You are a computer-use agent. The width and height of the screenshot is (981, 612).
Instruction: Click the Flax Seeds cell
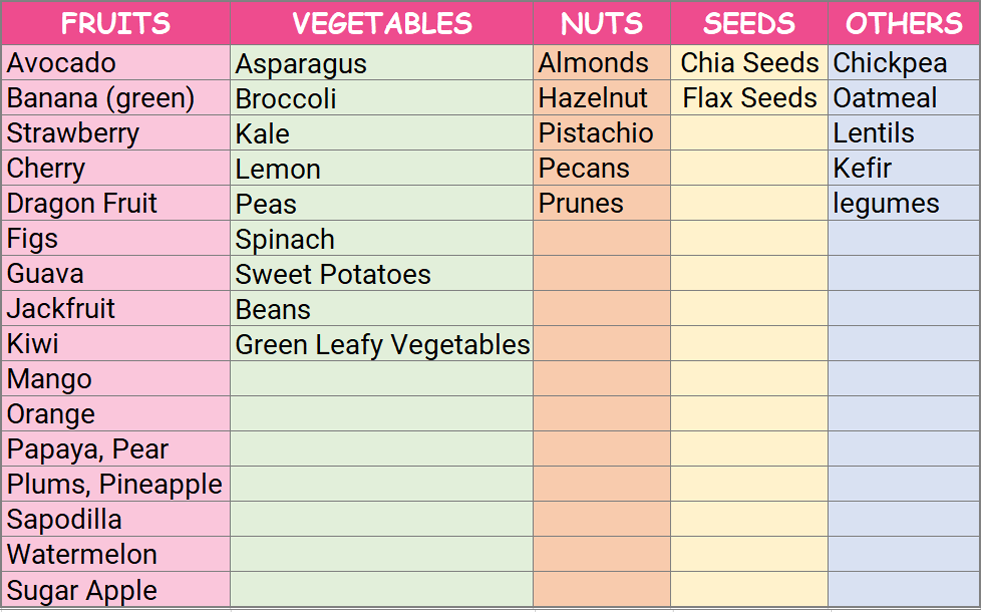coord(749,98)
